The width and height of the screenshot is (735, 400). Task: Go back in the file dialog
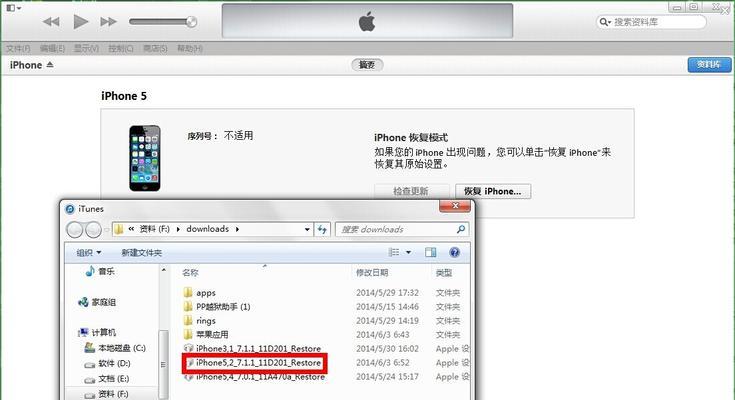[x=75, y=230]
